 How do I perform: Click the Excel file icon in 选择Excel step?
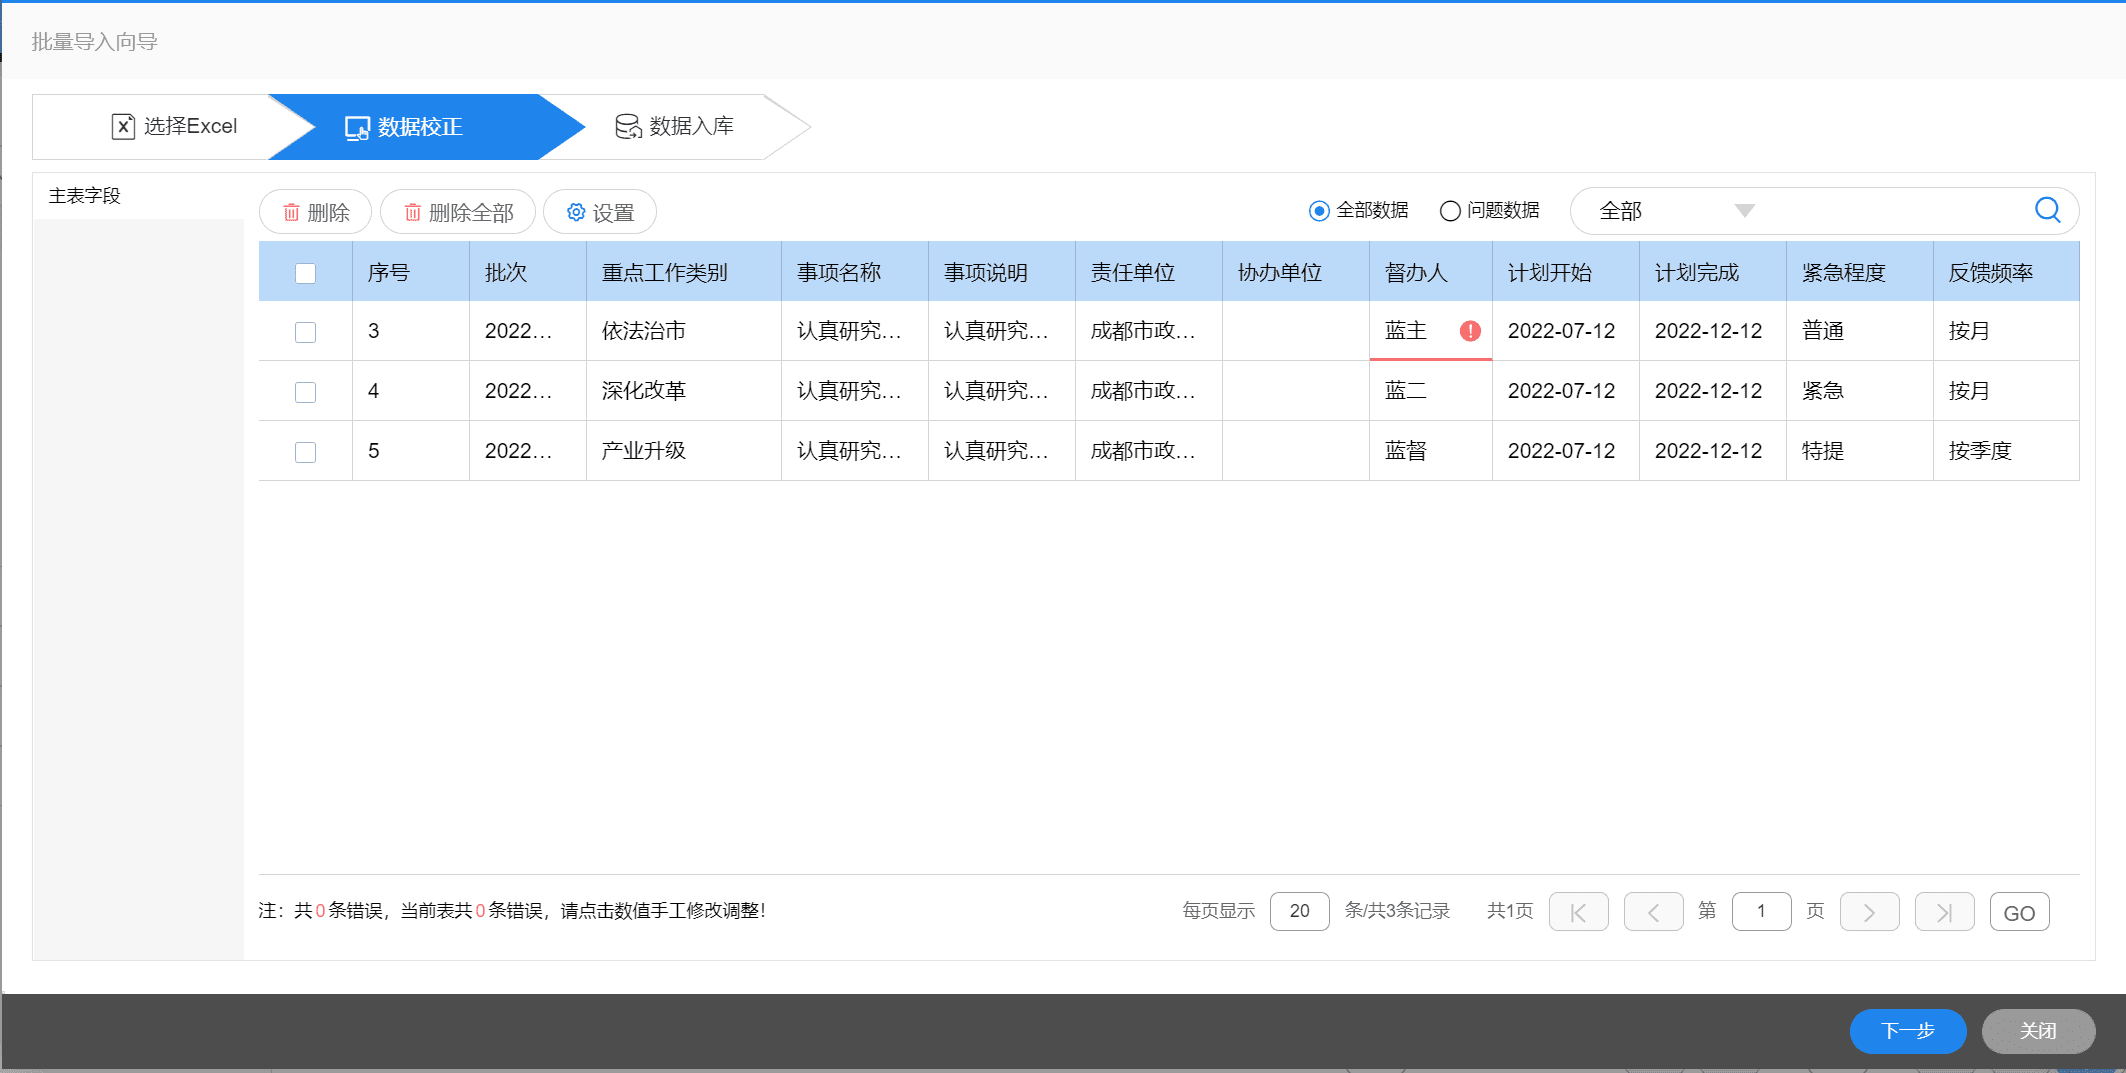point(123,126)
